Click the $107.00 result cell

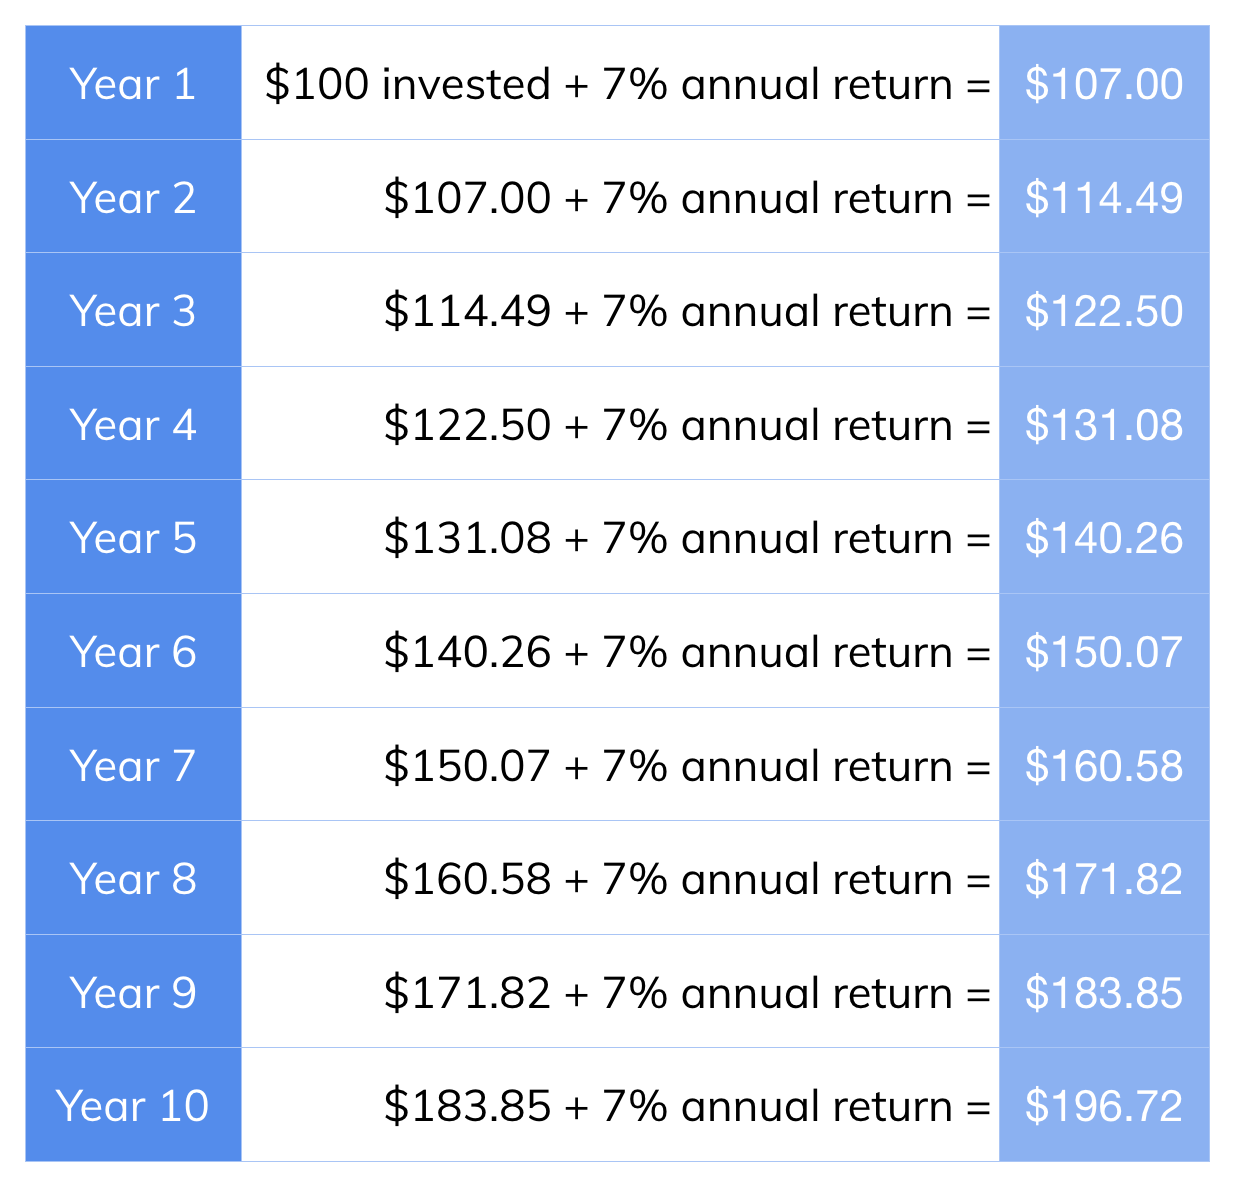click(1104, 83)
